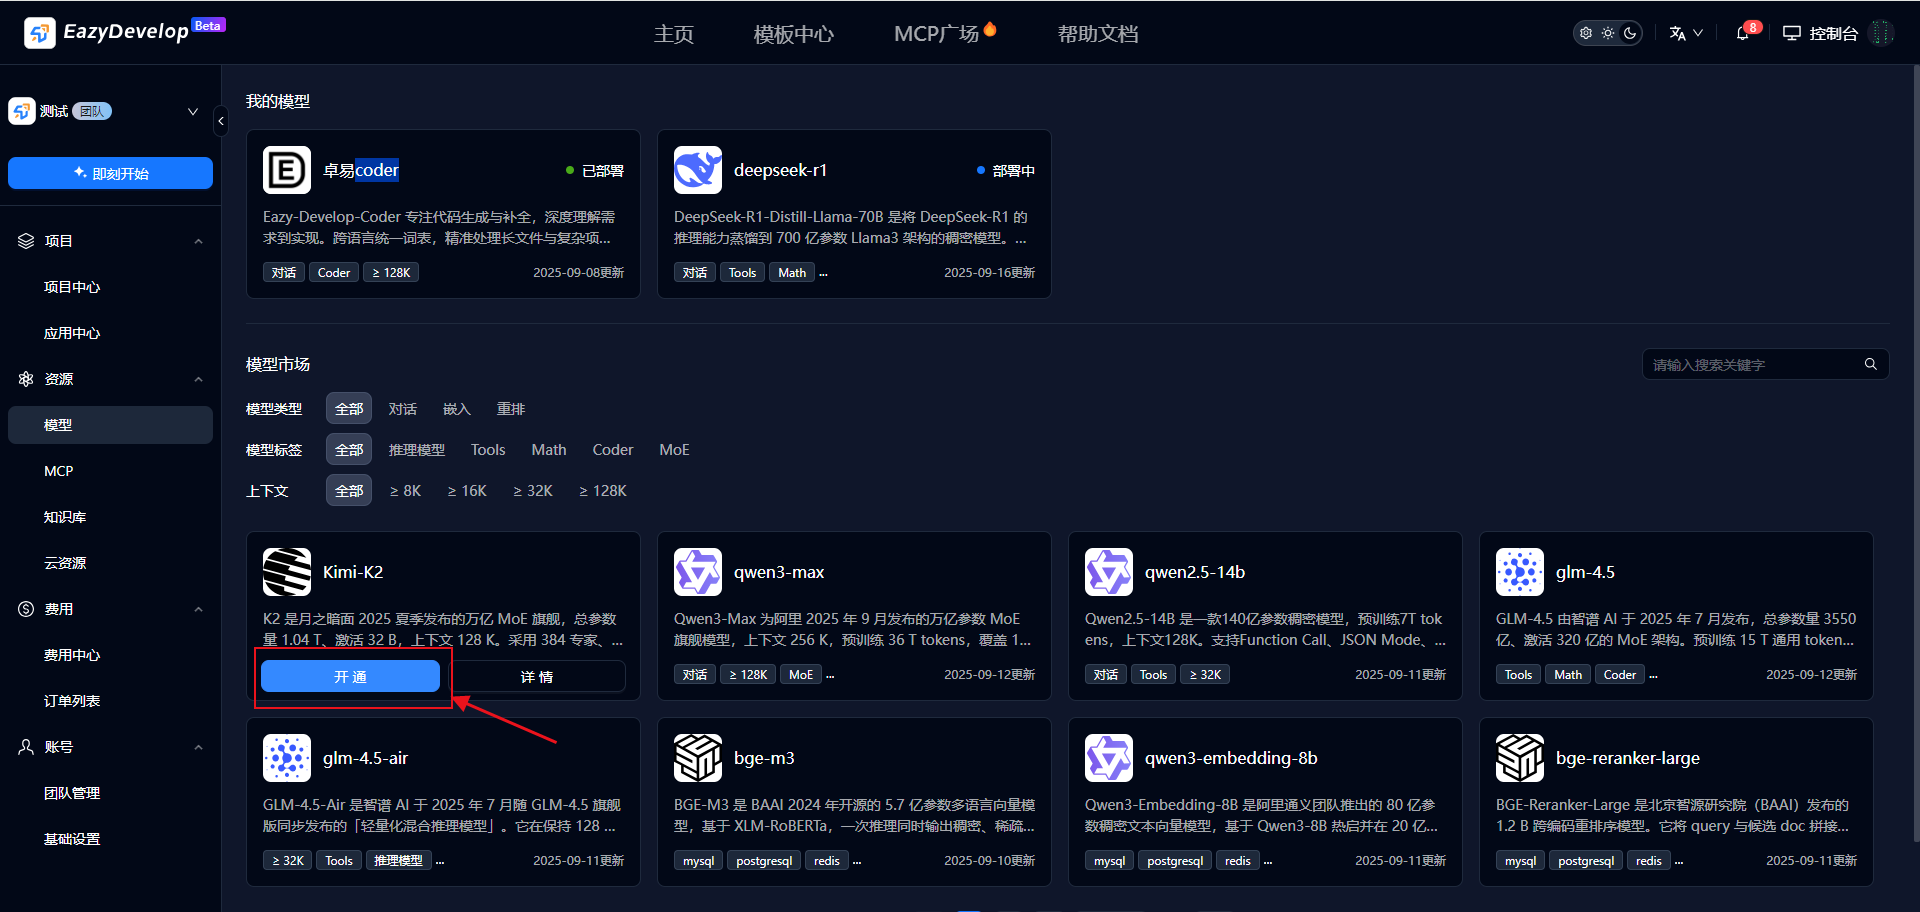
Task: Click the deepseek-r1 whale logo
Action: (x=698, y=170)
